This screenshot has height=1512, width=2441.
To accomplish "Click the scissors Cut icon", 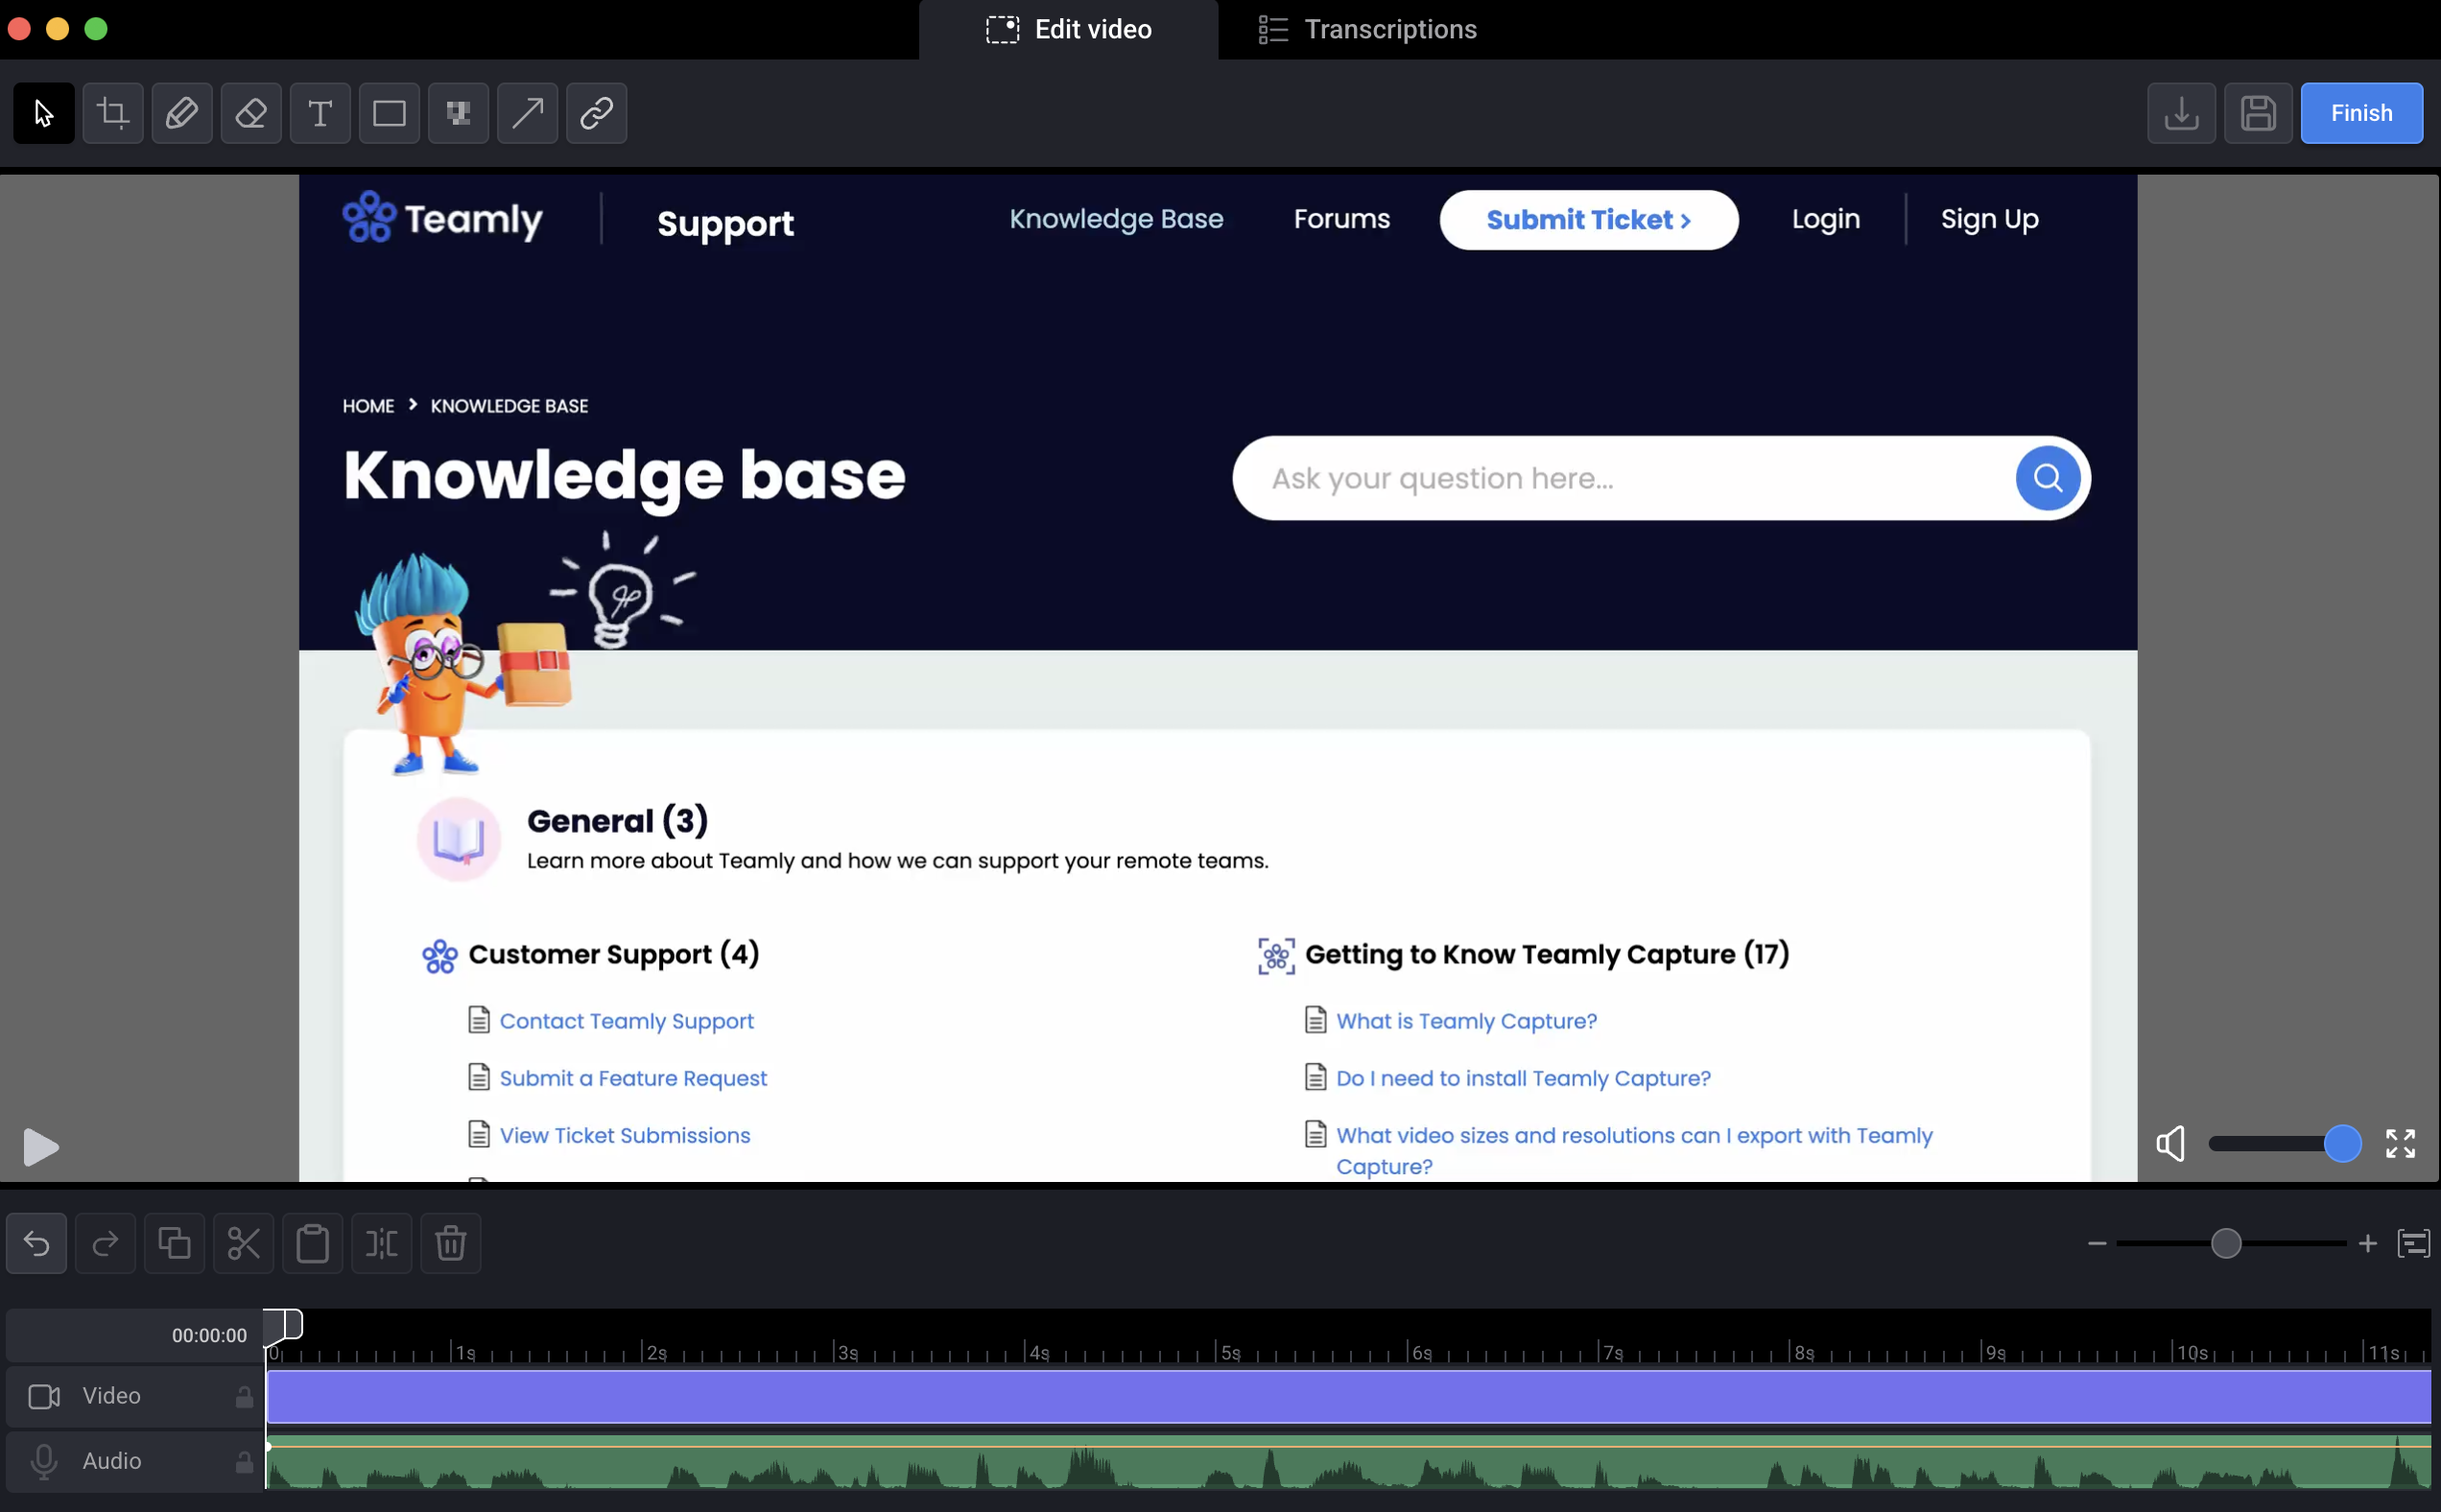I will 244,1243.
